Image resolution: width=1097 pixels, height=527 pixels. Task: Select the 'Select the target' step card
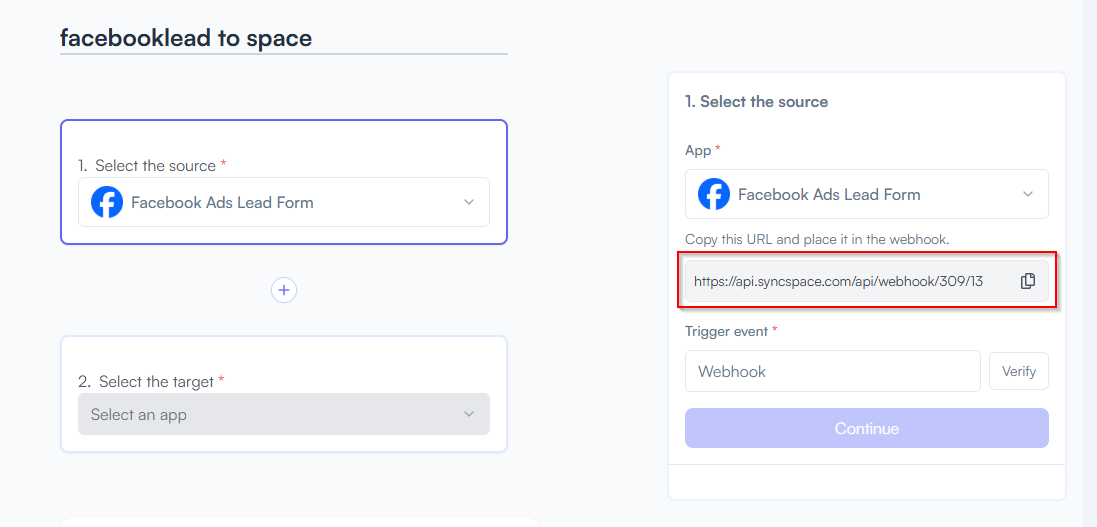coord(284,394)
